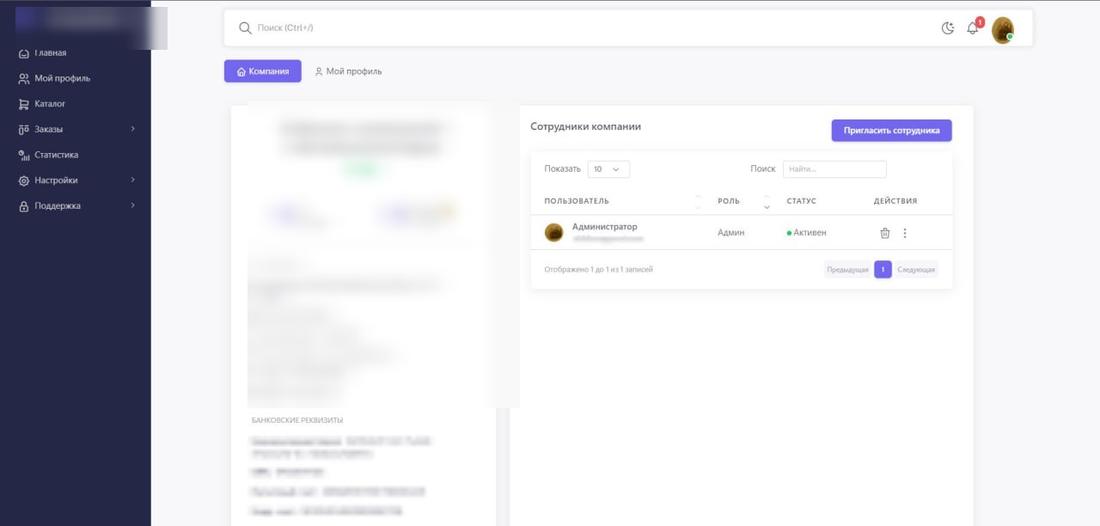Click the lock icon beside Поддержка
The height and width of the screenshot is (526, 1100).
[23, 206]
